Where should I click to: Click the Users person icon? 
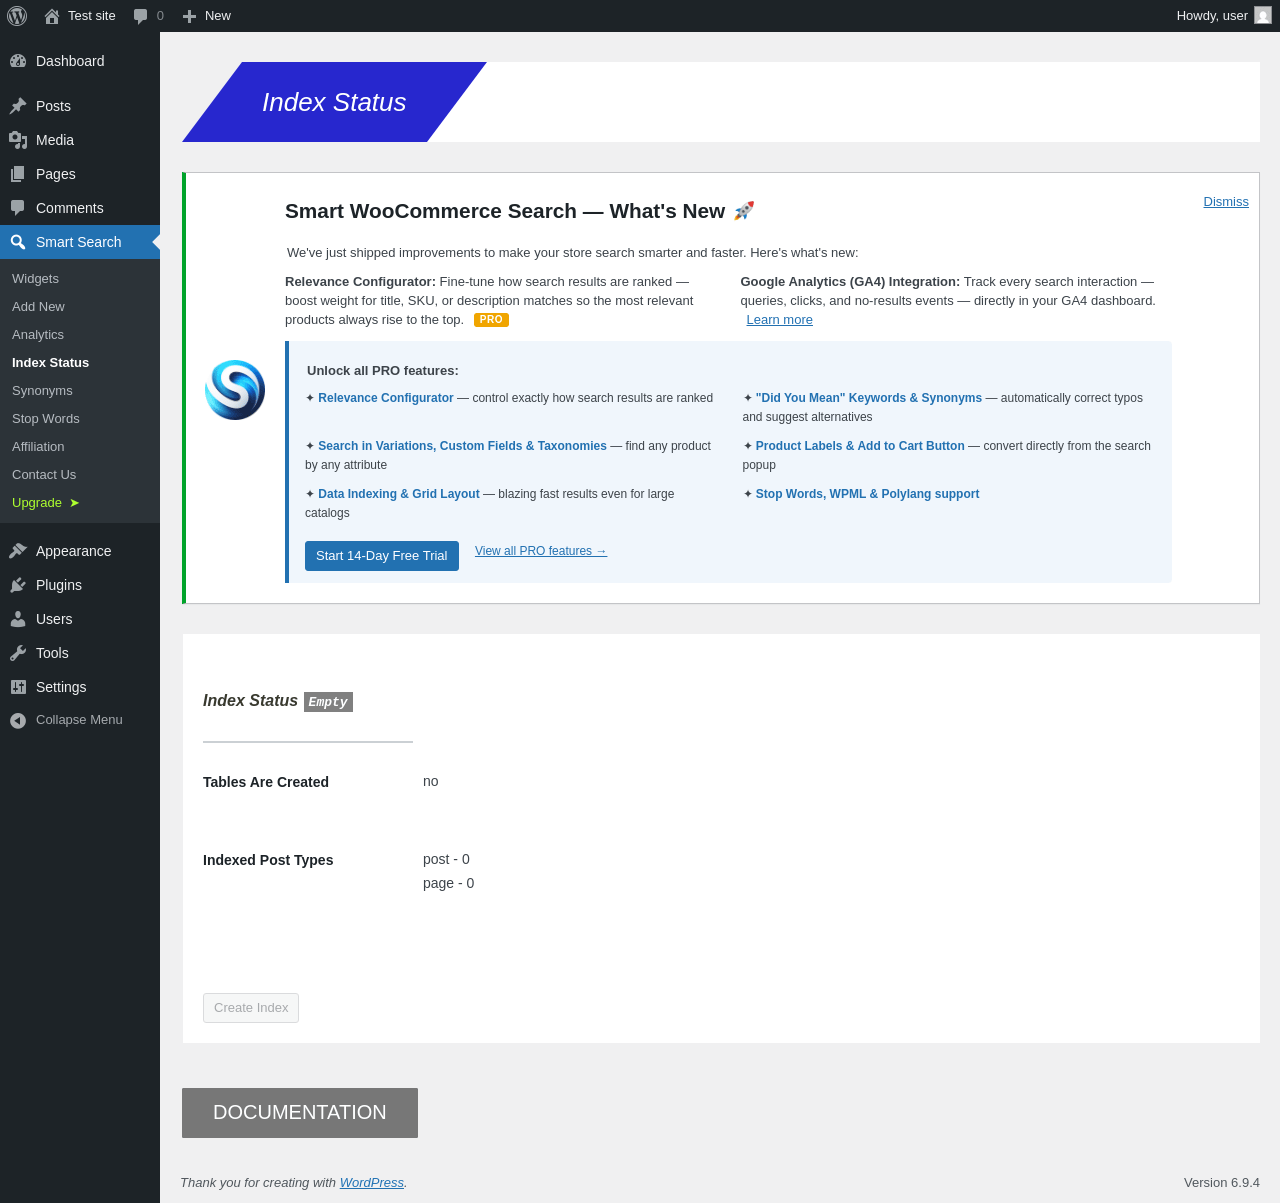coord(18,619)
